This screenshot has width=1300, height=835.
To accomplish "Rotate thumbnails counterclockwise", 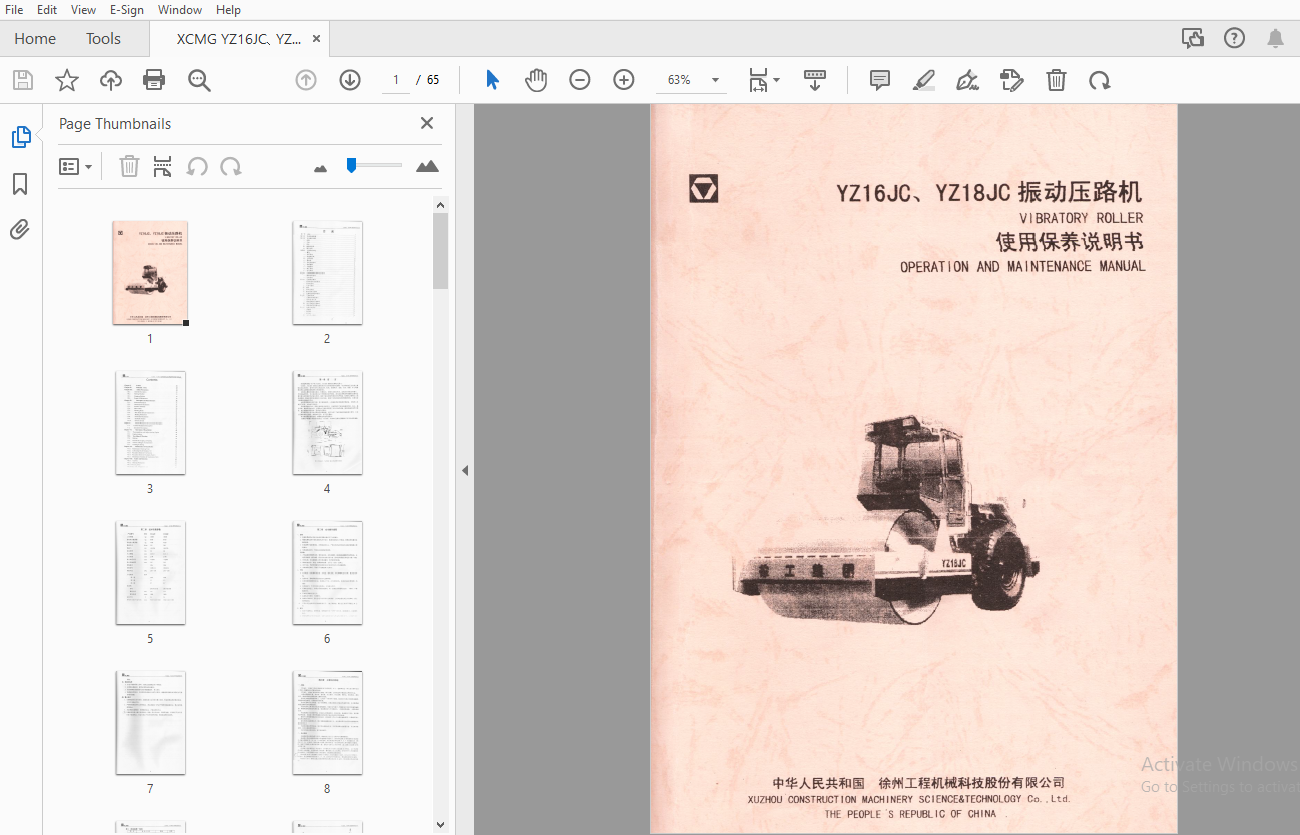I will coord(197,166).
